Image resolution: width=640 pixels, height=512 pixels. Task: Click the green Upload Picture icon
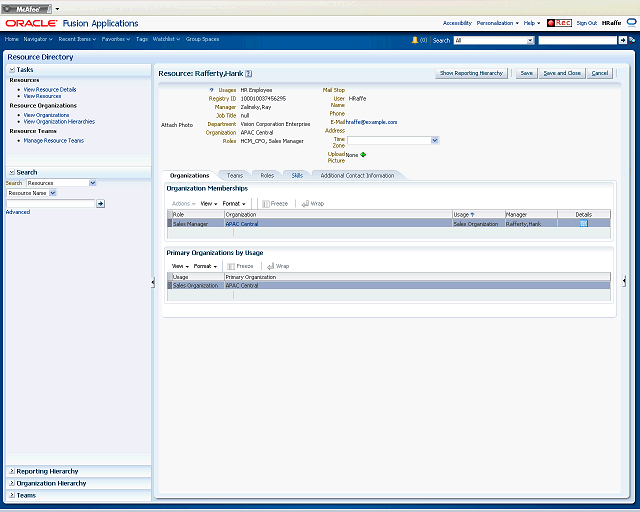363,155
